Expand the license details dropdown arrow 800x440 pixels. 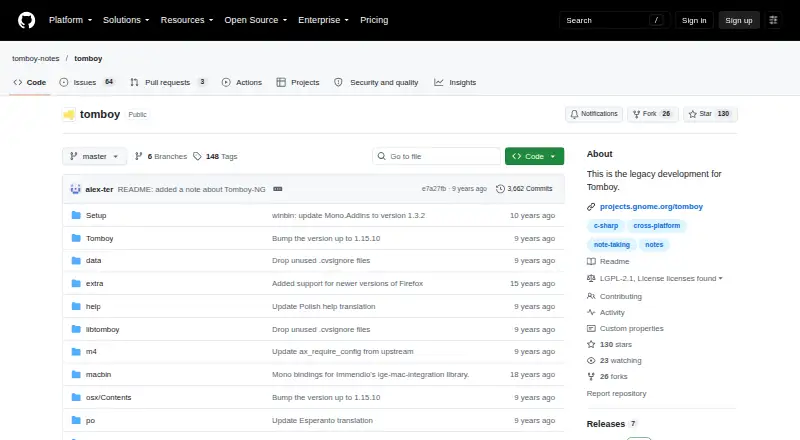pyautogui.click(x=720, y=279)
